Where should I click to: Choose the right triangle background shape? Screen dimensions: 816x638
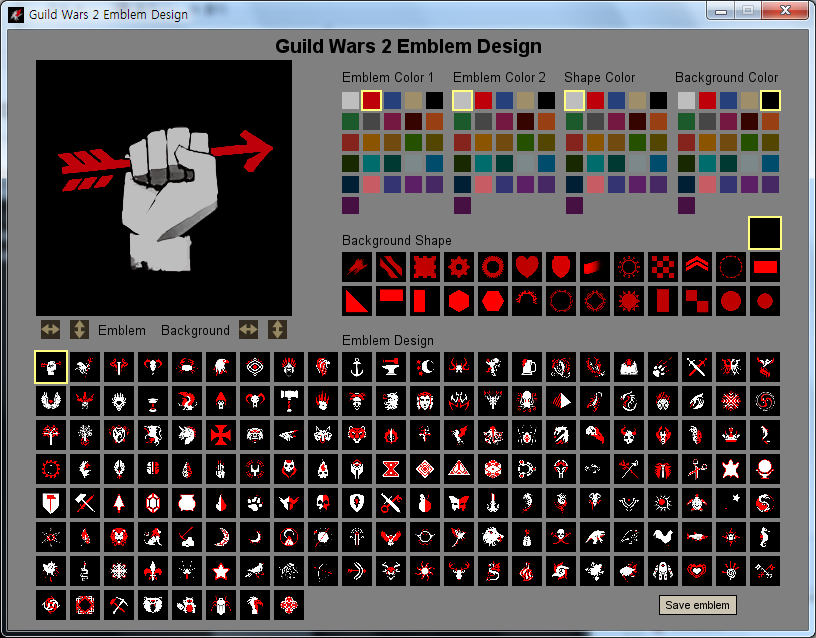[x=357, y=301]
